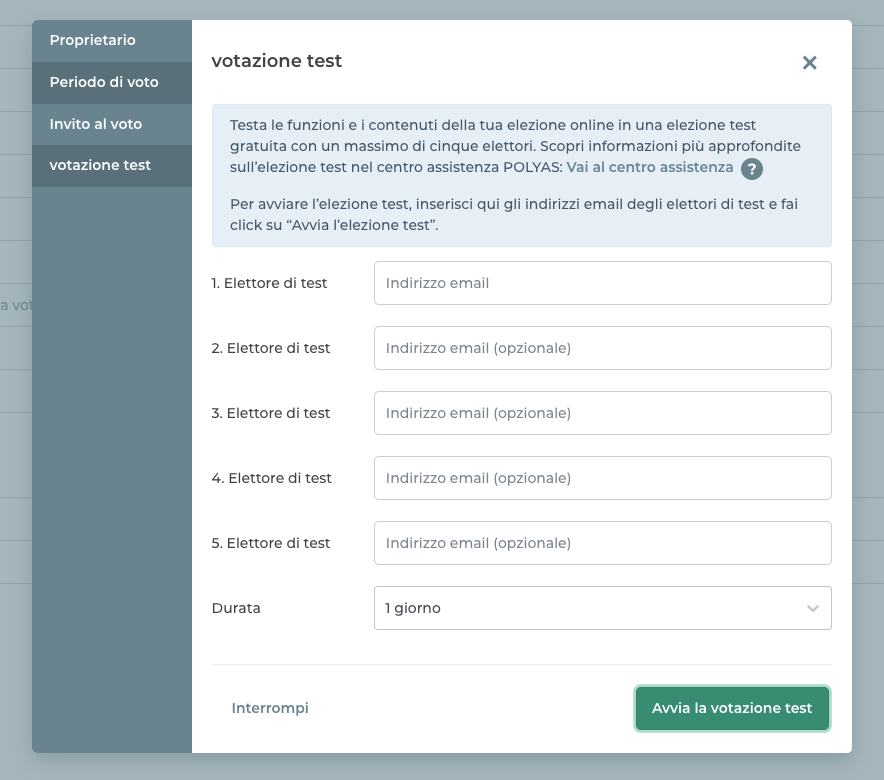
Task: Click the '5. Elettore di test' label
Action: [x=271, y=543]
